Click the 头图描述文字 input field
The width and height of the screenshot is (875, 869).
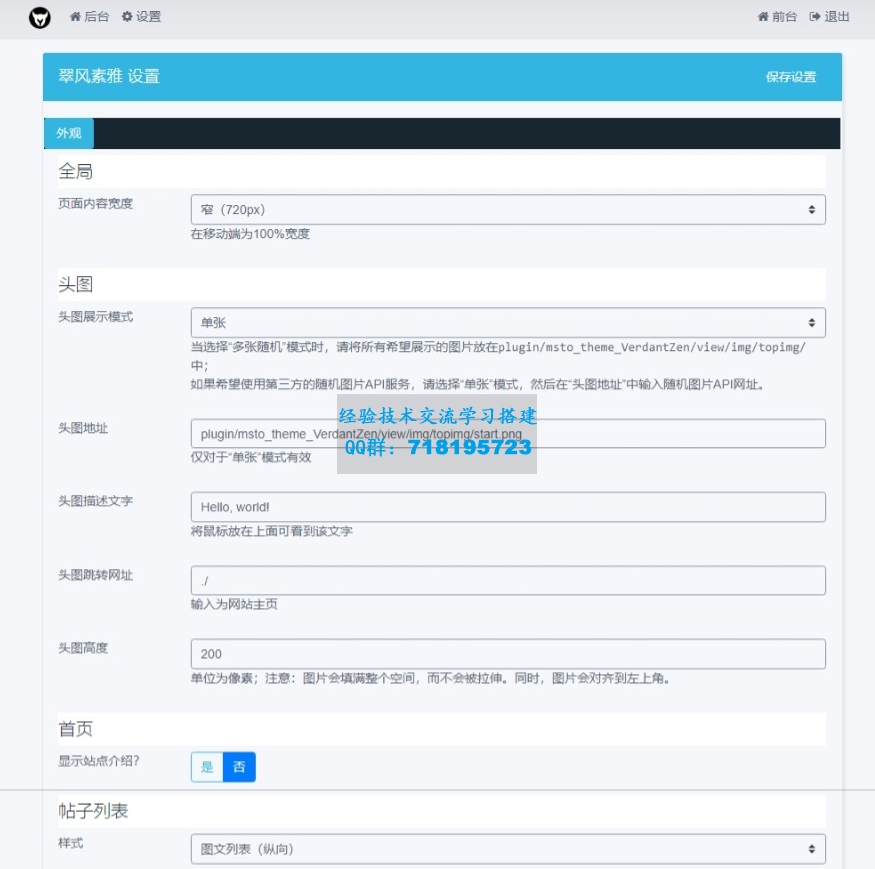coord(508,507)
